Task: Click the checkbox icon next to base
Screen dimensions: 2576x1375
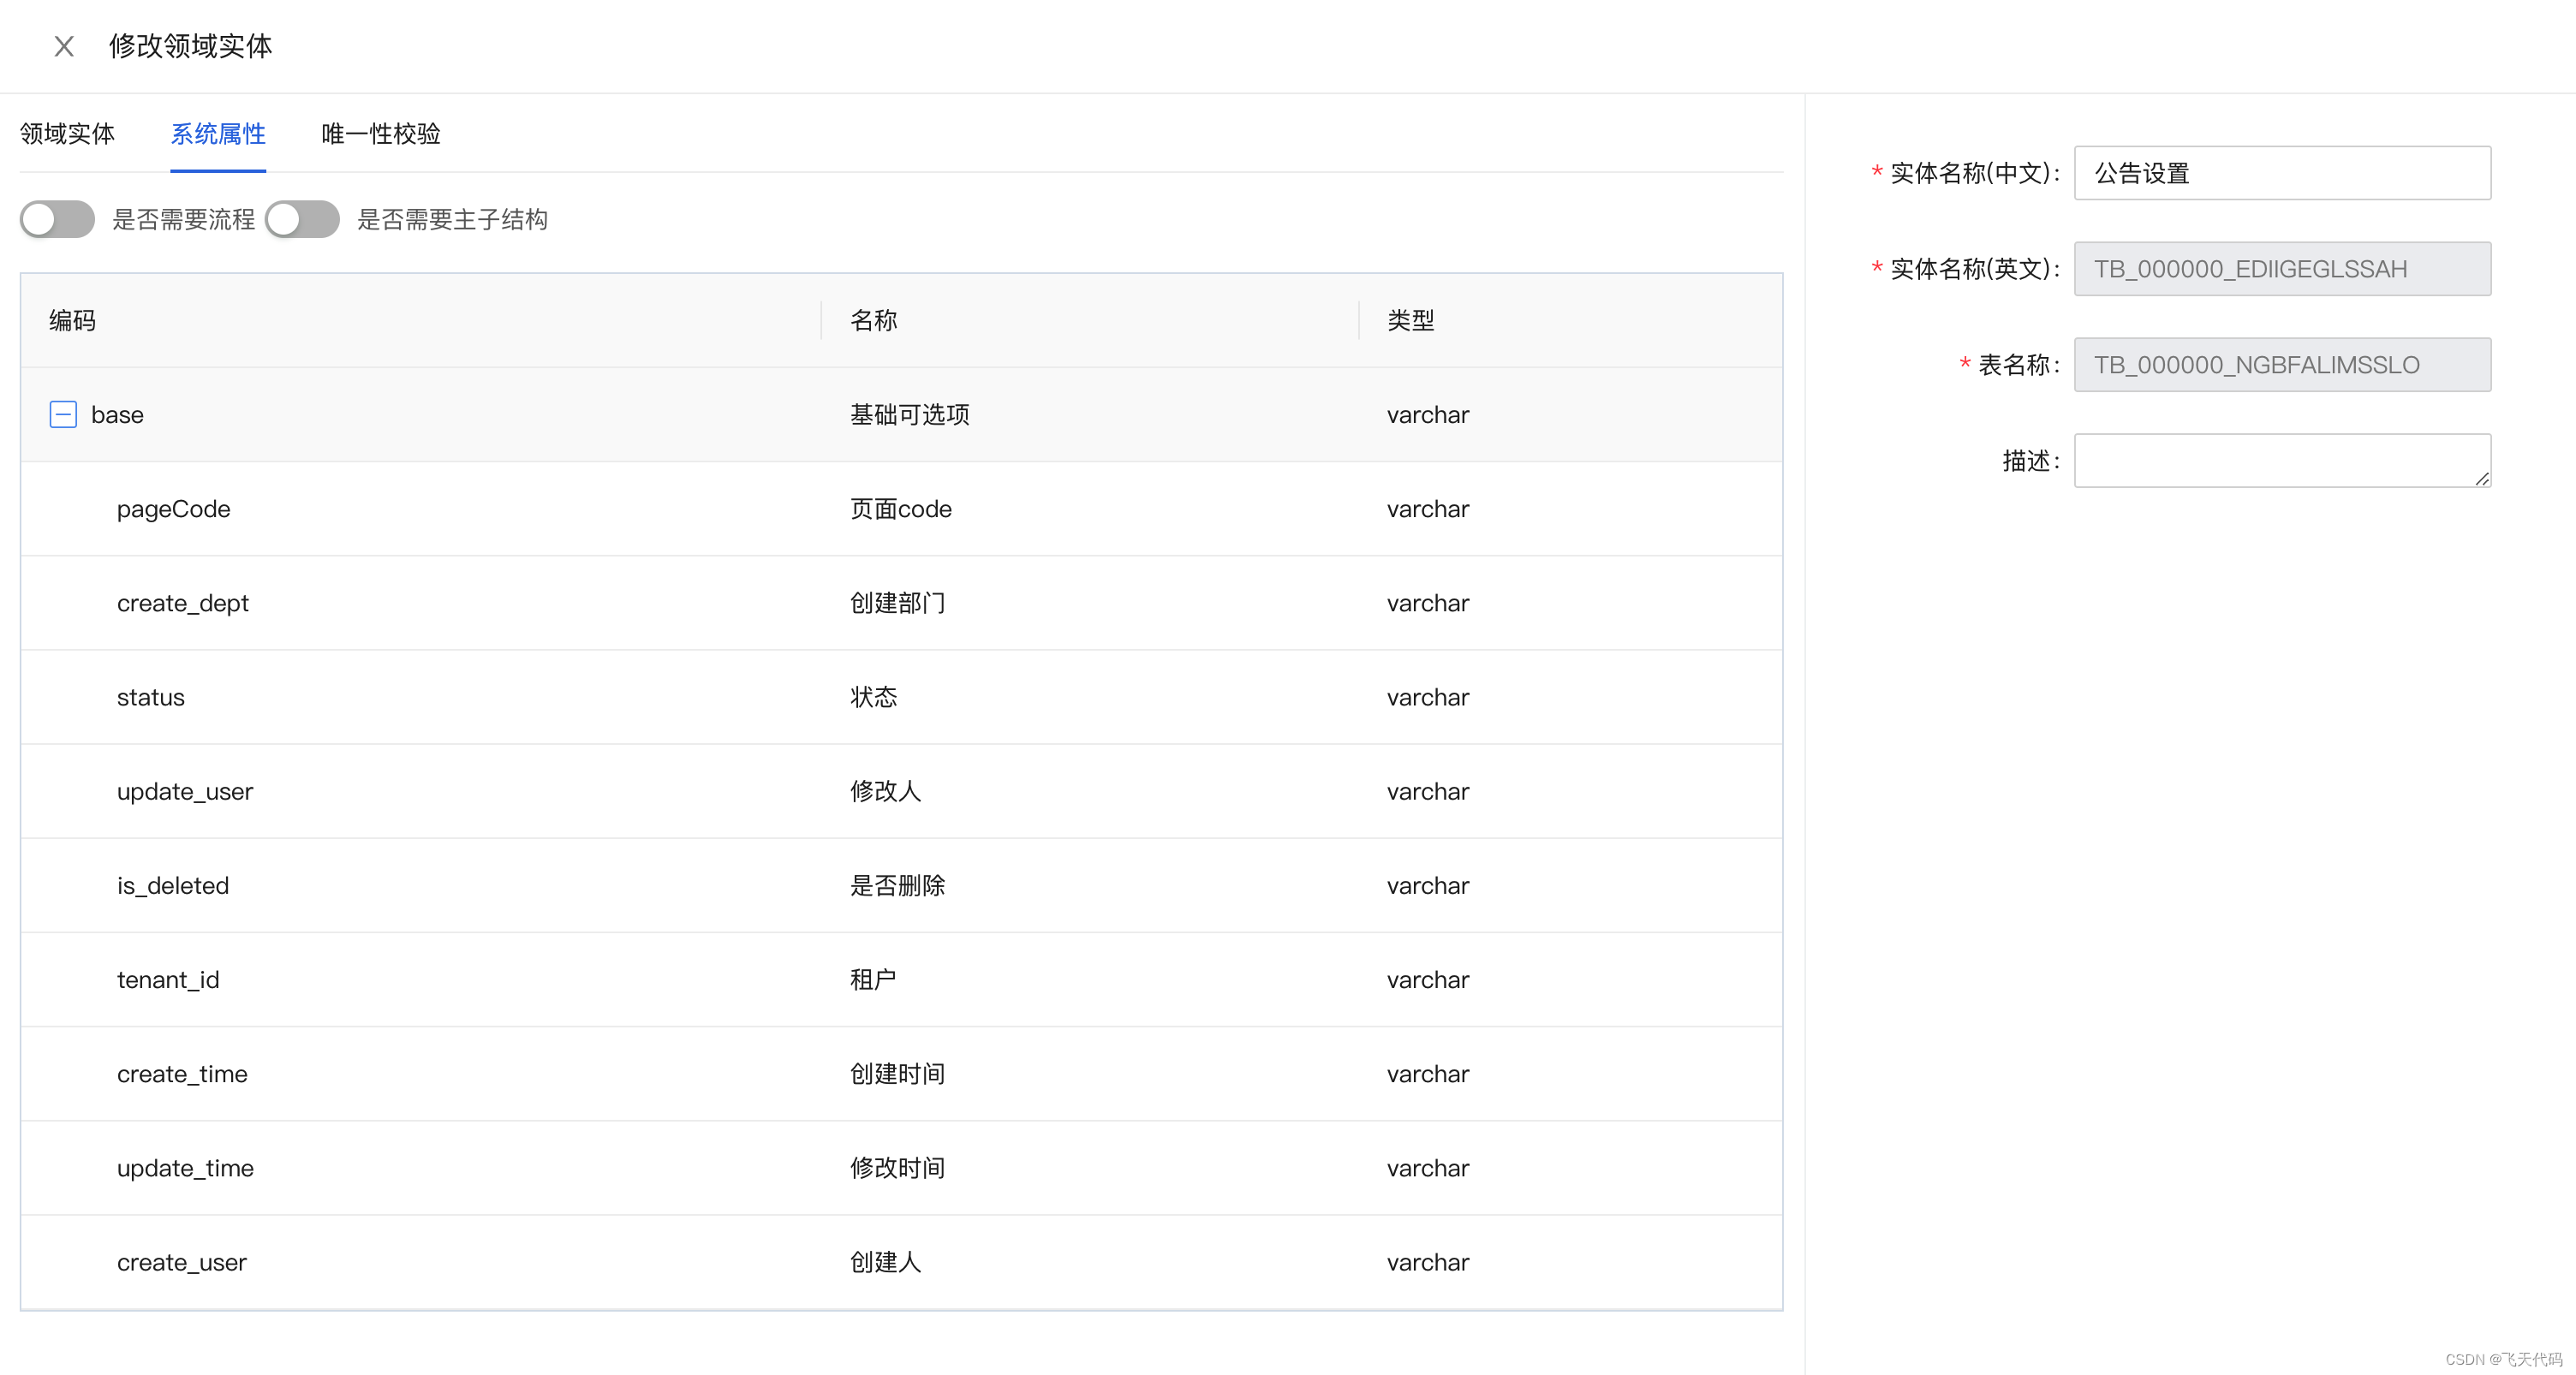Action: tap(62, 414)
